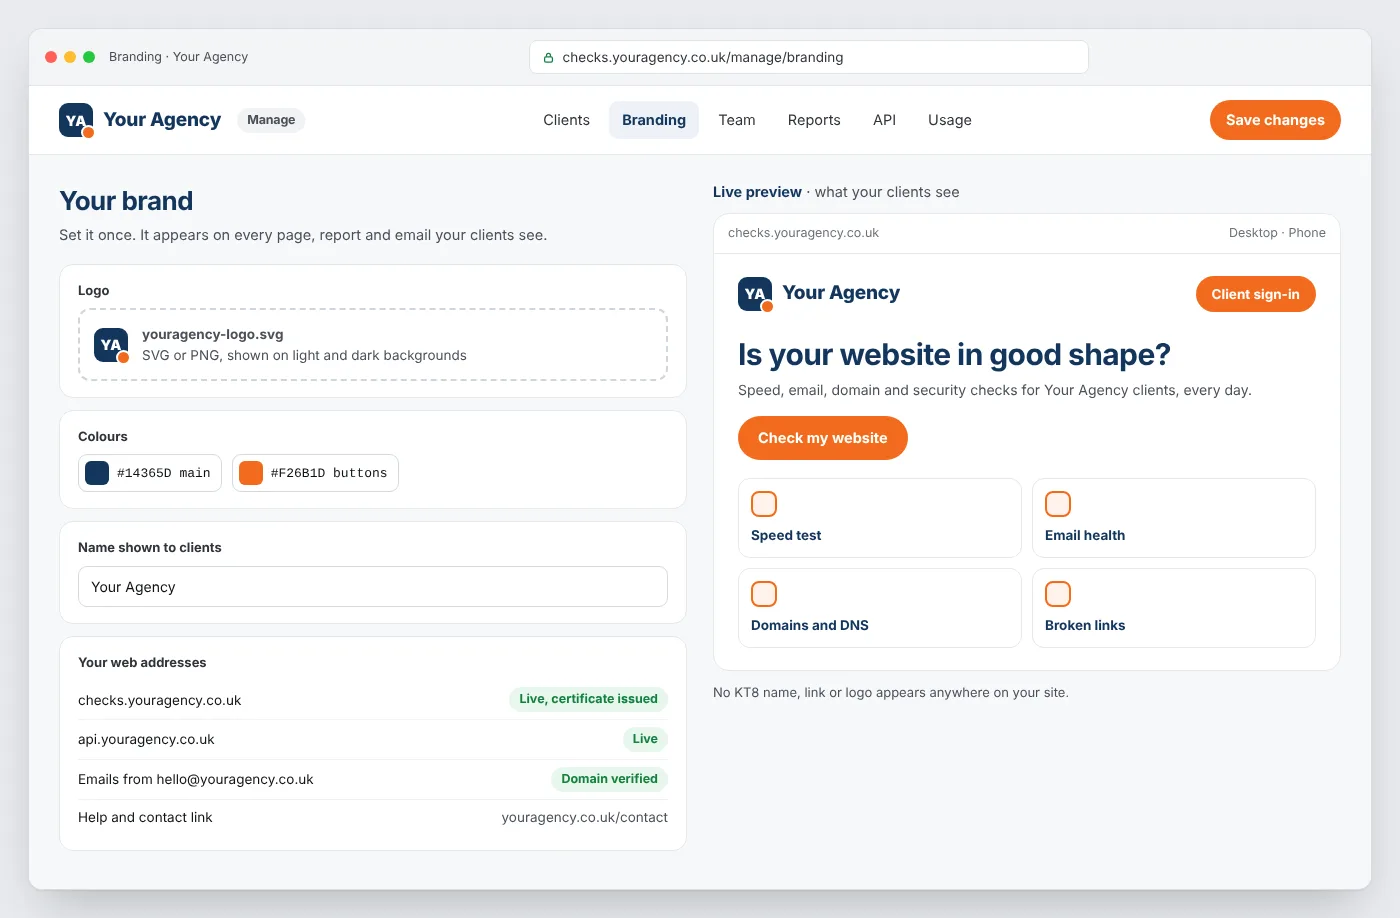Go to the Team tab

(x=737, y=120)
